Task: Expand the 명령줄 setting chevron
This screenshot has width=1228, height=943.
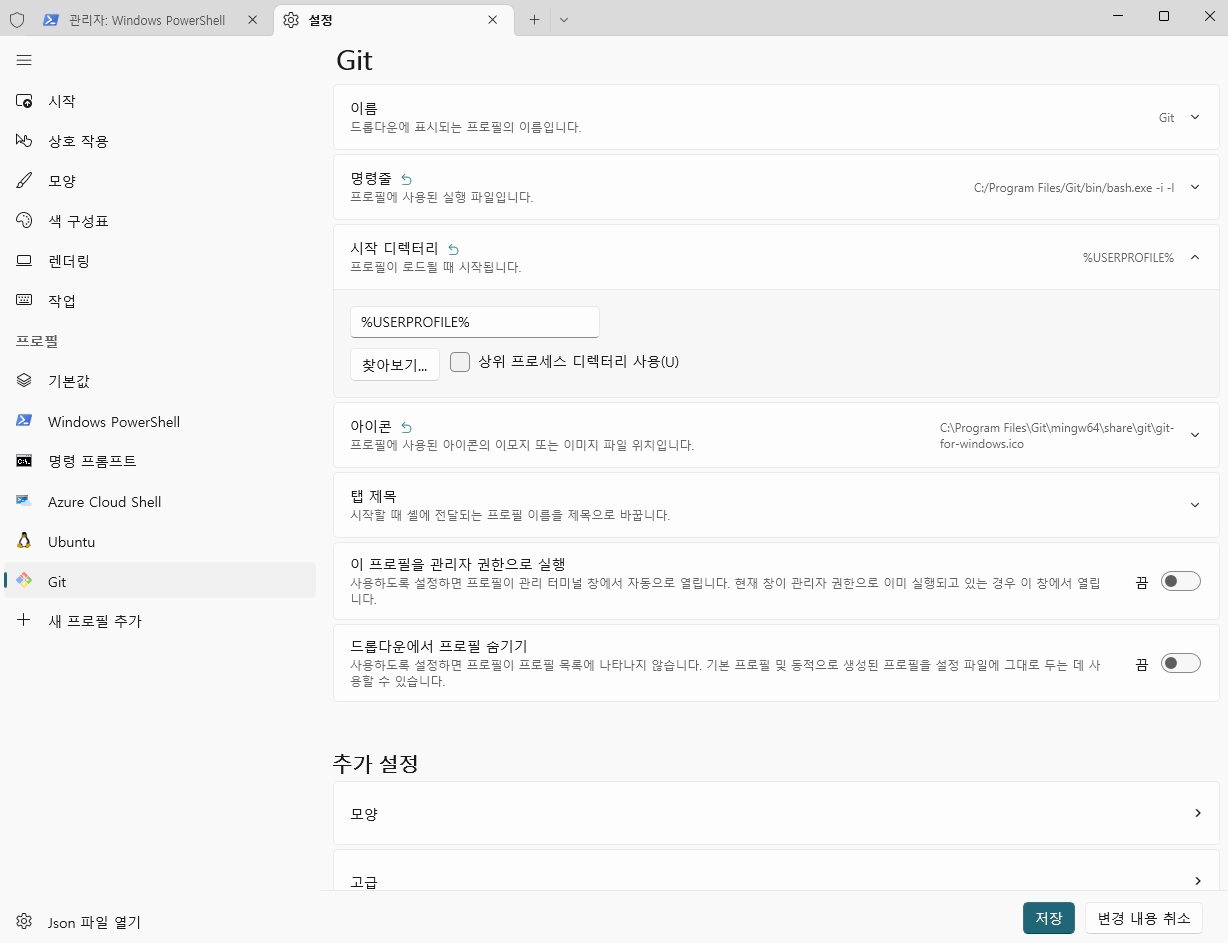Action: (x=1195, y=187)
